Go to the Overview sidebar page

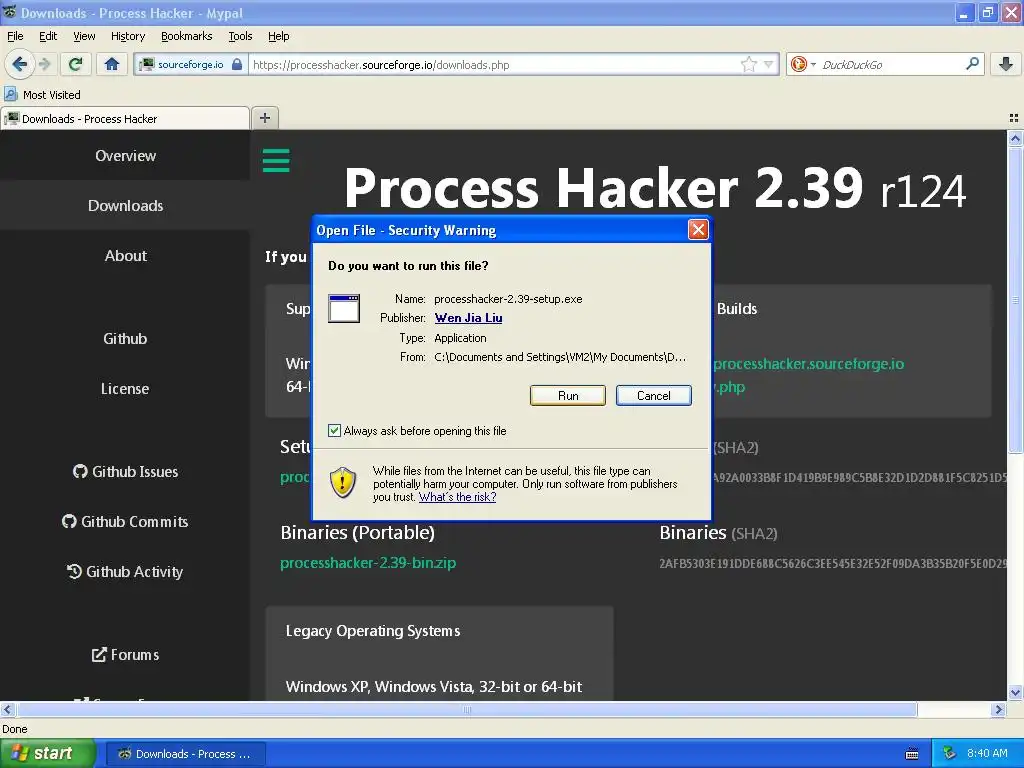[125, 155]
